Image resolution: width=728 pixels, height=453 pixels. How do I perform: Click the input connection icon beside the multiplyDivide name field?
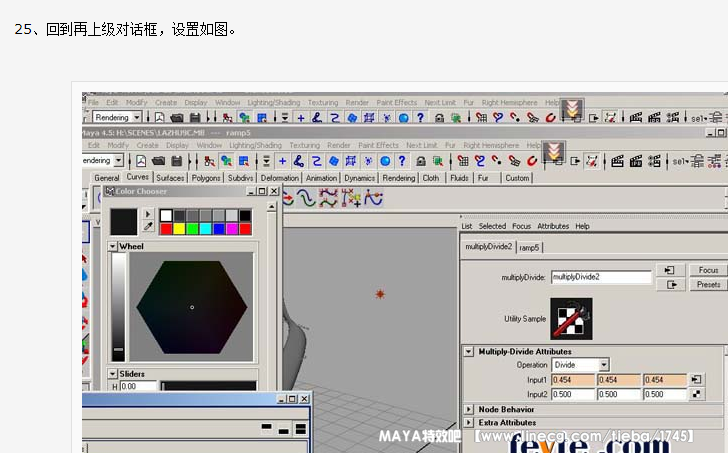pos(670,270)
